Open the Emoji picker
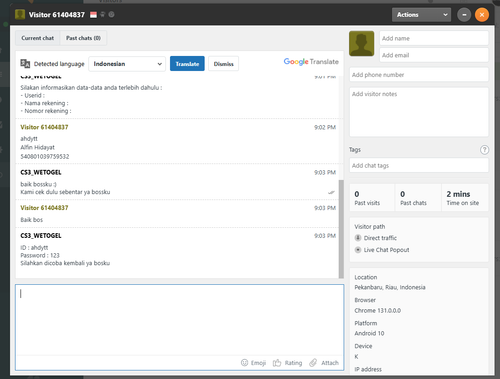Image resolution: width=500 pixels, height=379 pixels. (x=253, y=363)
